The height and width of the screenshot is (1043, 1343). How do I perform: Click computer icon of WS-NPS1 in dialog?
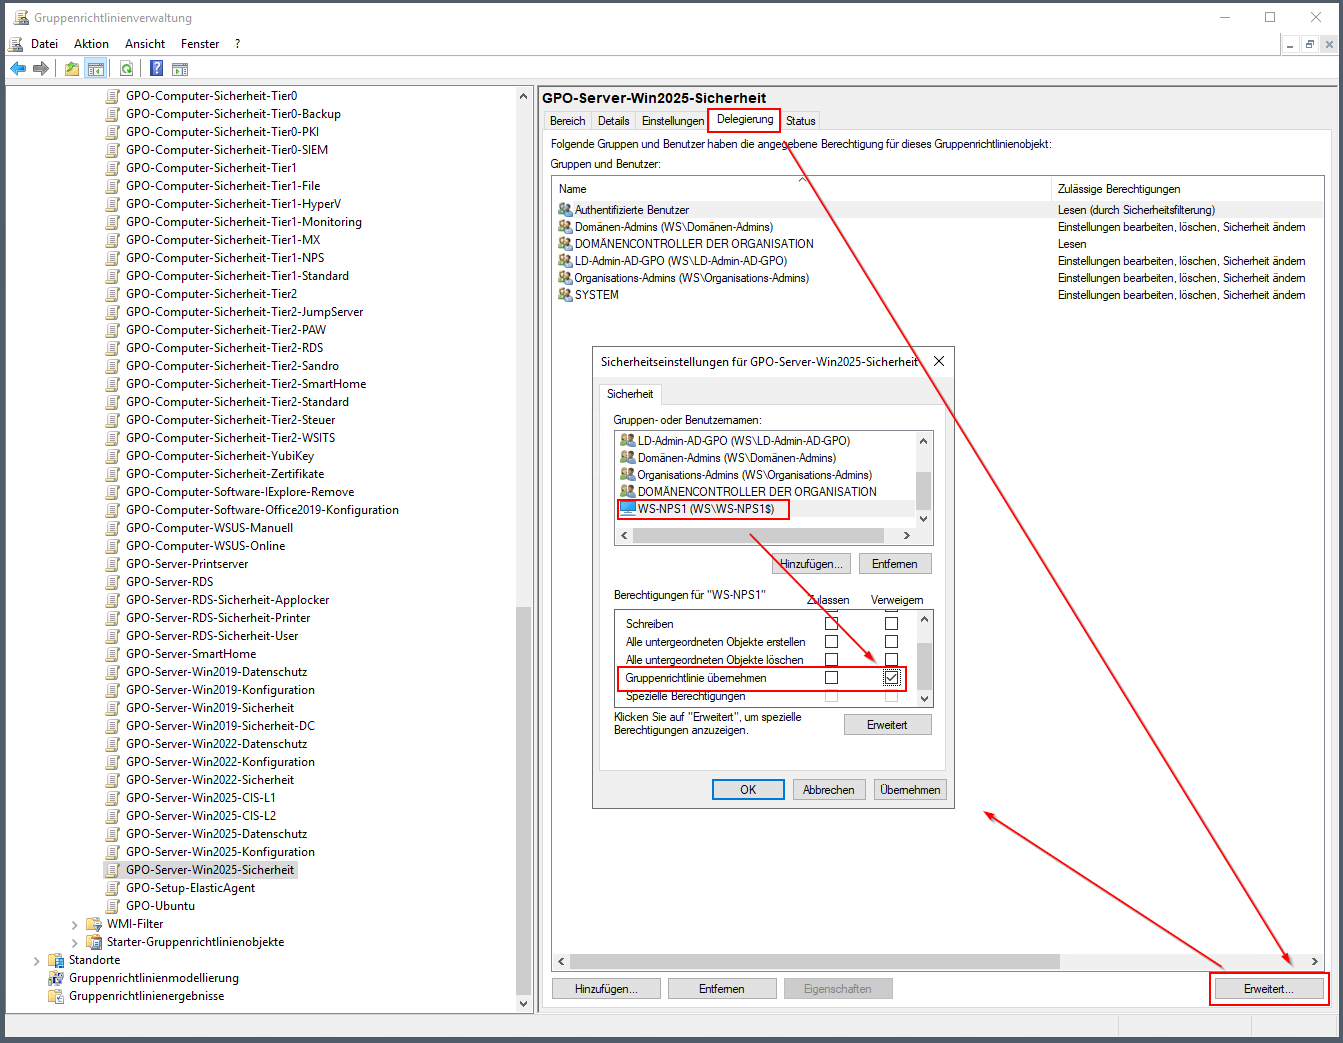[628, 509]
